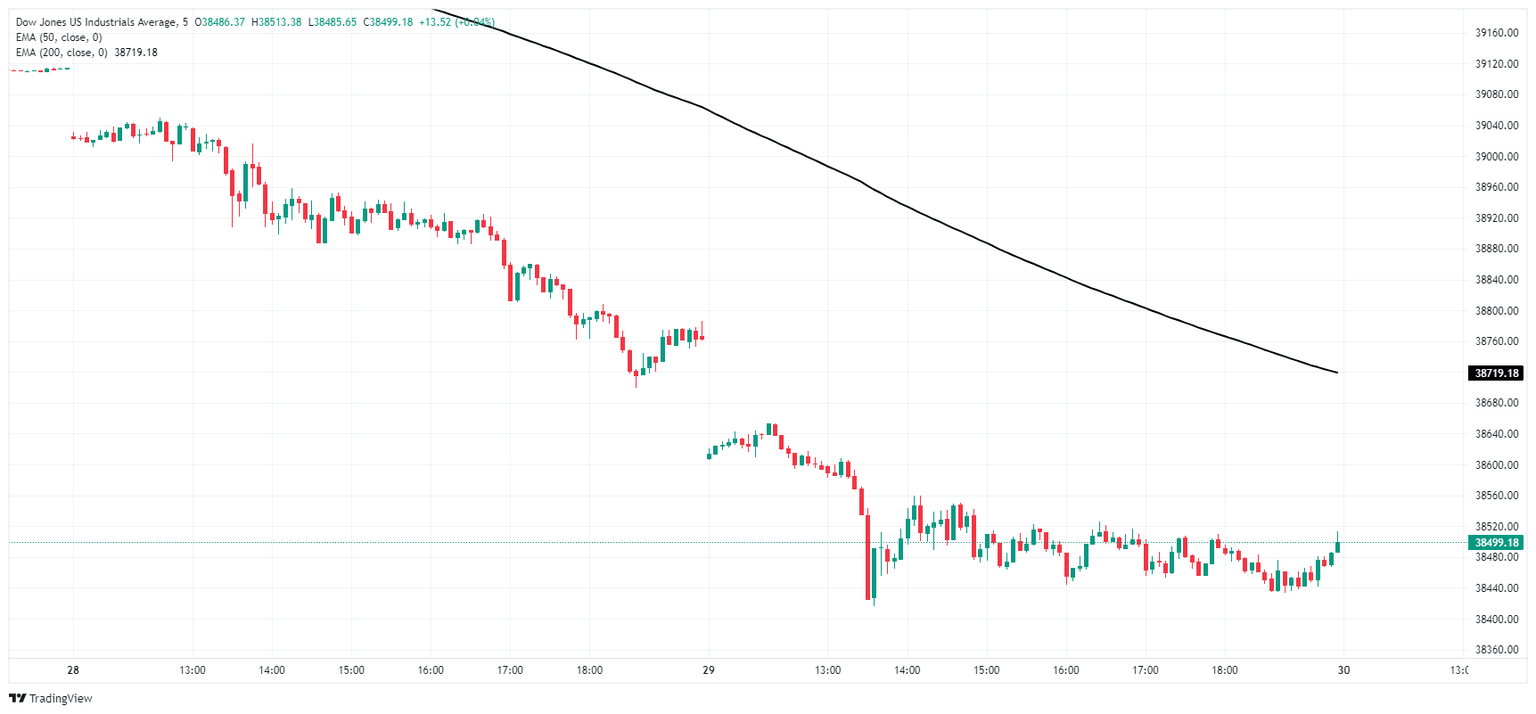Image resolution: width=1536 pixels, height=714 pixels.
Task: Click the 39000.00 price axis label
Action: click(x=1496, y=157)
